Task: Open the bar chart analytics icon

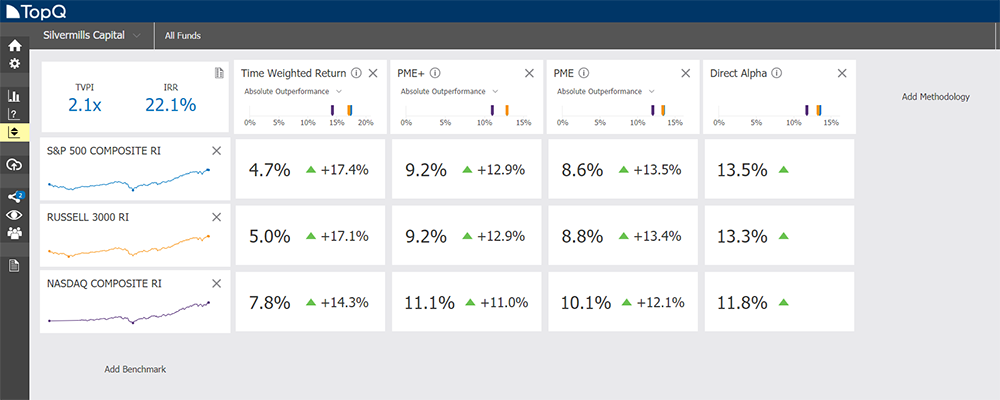Action: (14, 96)
